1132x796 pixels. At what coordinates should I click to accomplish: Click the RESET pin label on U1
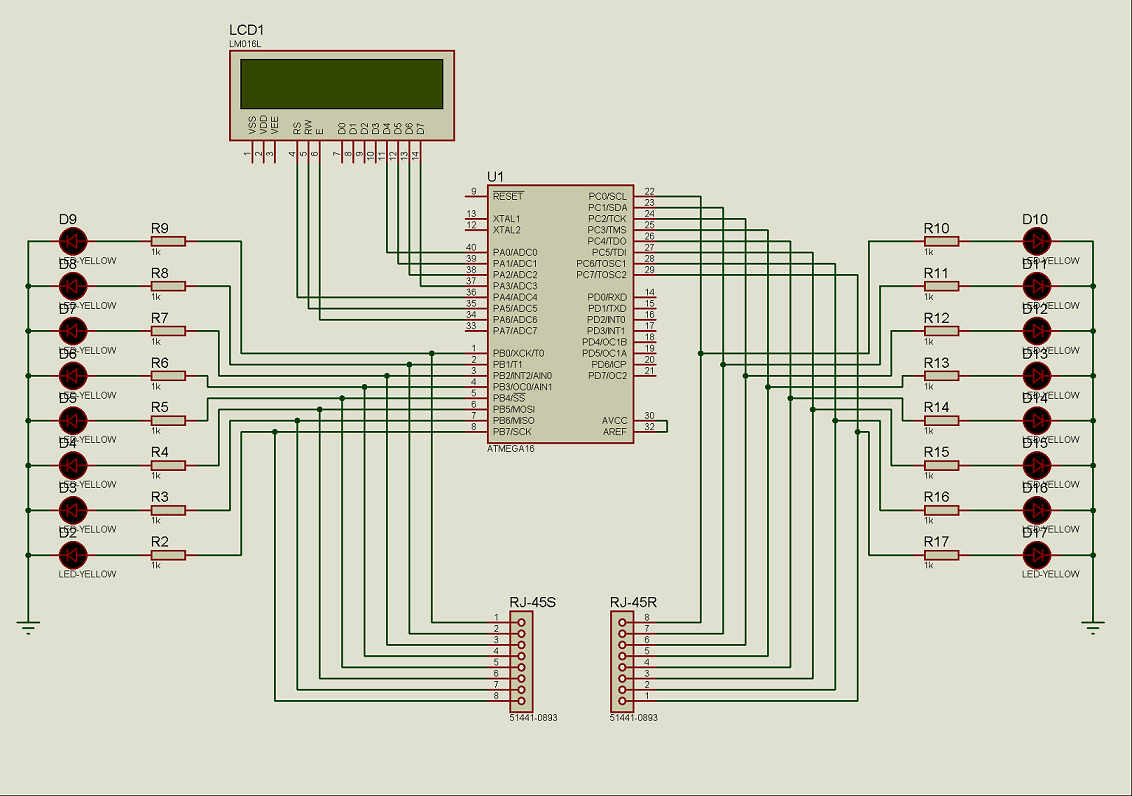pyautogui.click(x=508, y=196)
